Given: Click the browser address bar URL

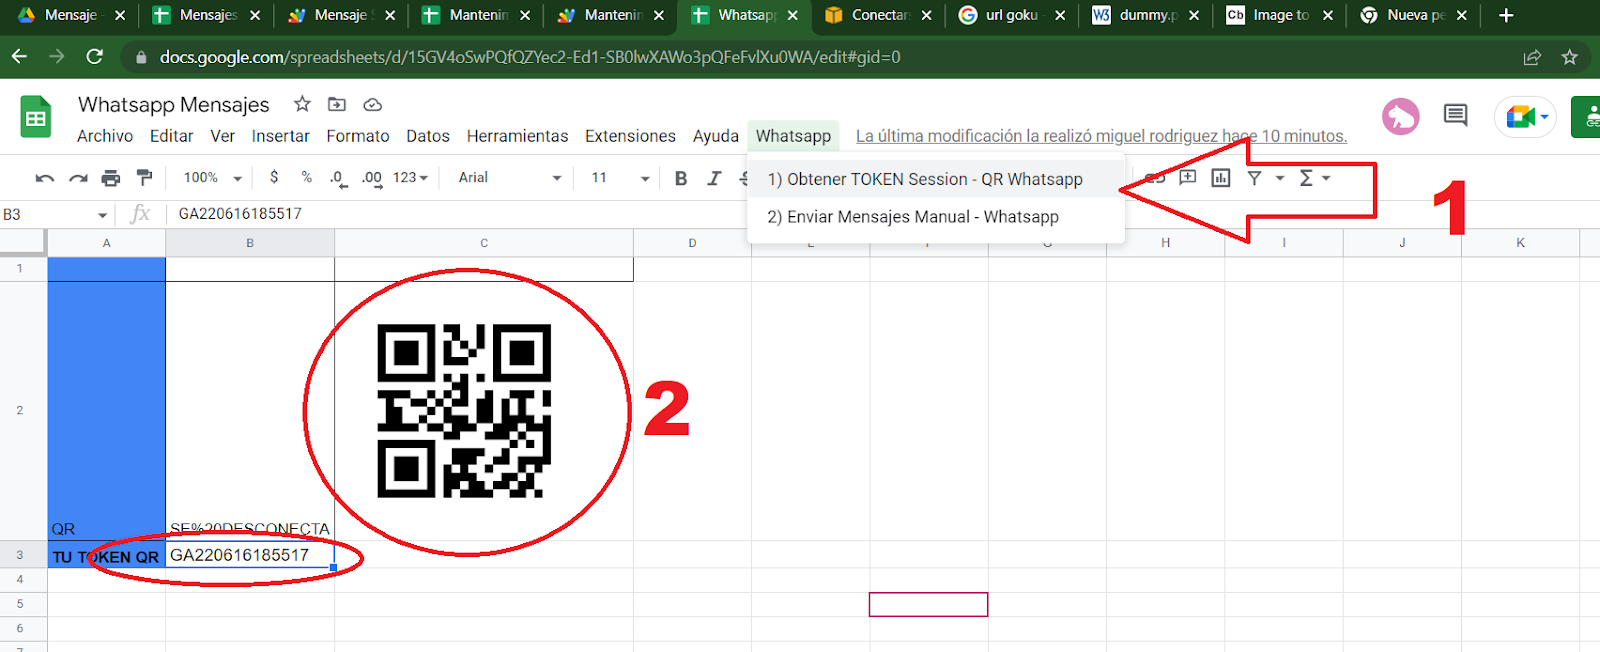Looking at the screenshot, I should pyautogui.click(x=530, y=57).
